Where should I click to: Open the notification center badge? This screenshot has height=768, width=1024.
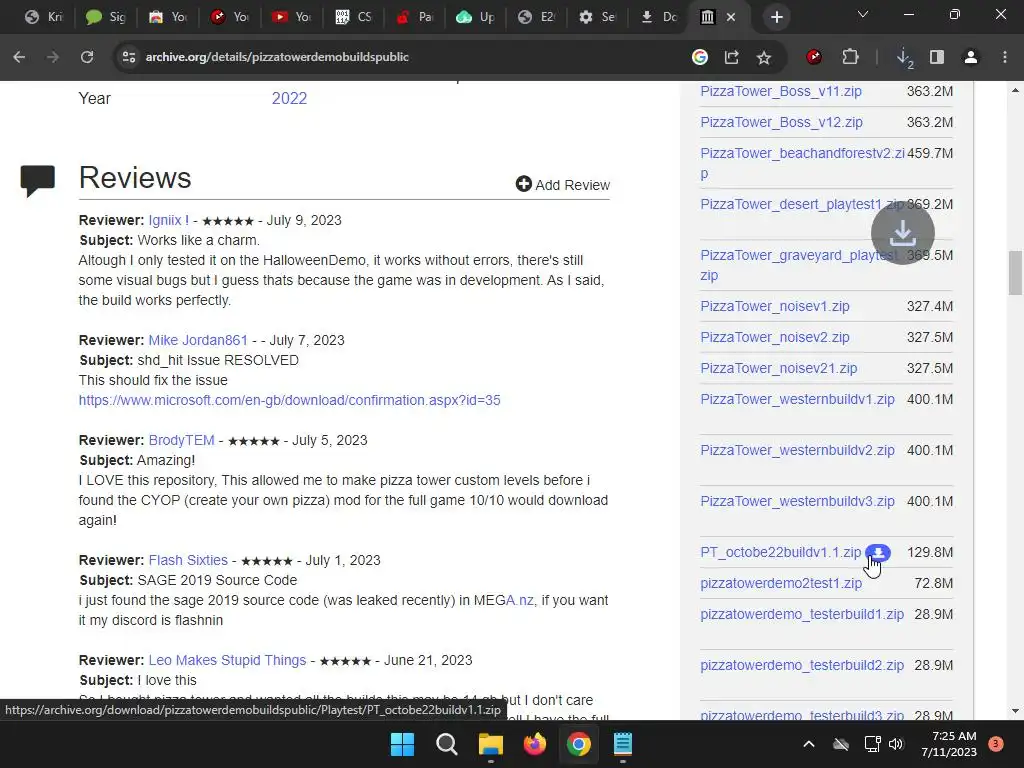996,744
